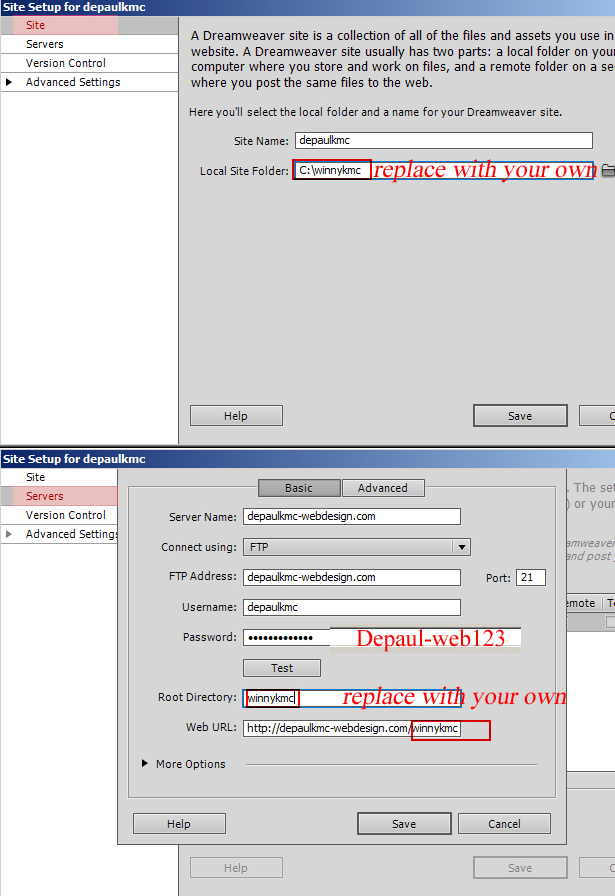Focus the Web URL field
Viewport: 615px width, 896px height.
tap(352, 729)
